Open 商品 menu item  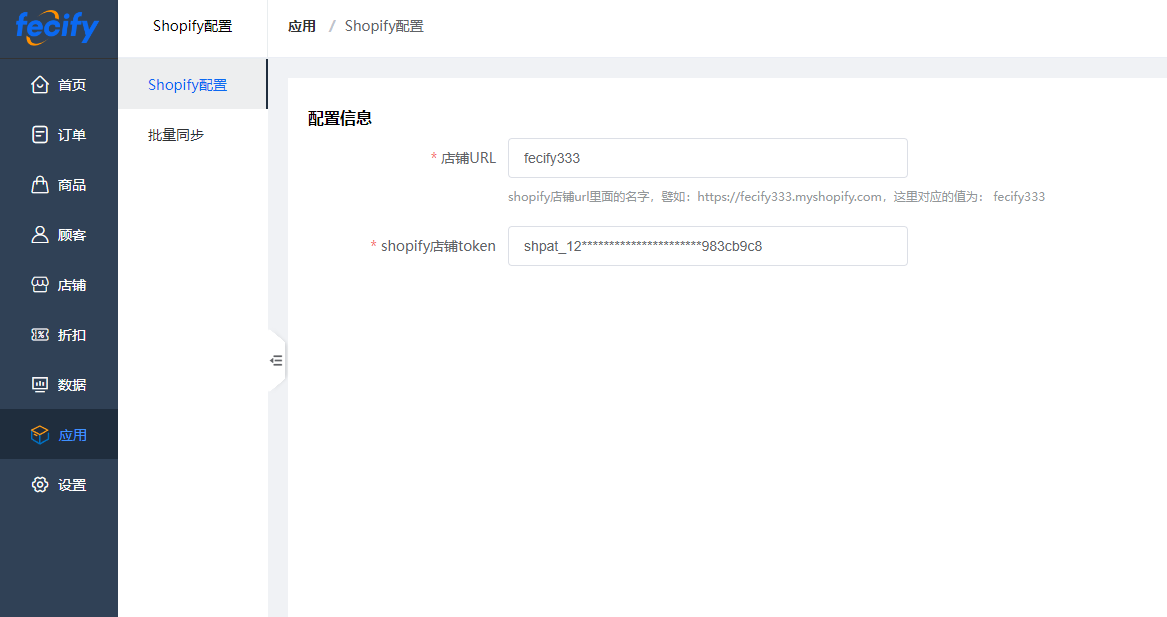[59, 185]
